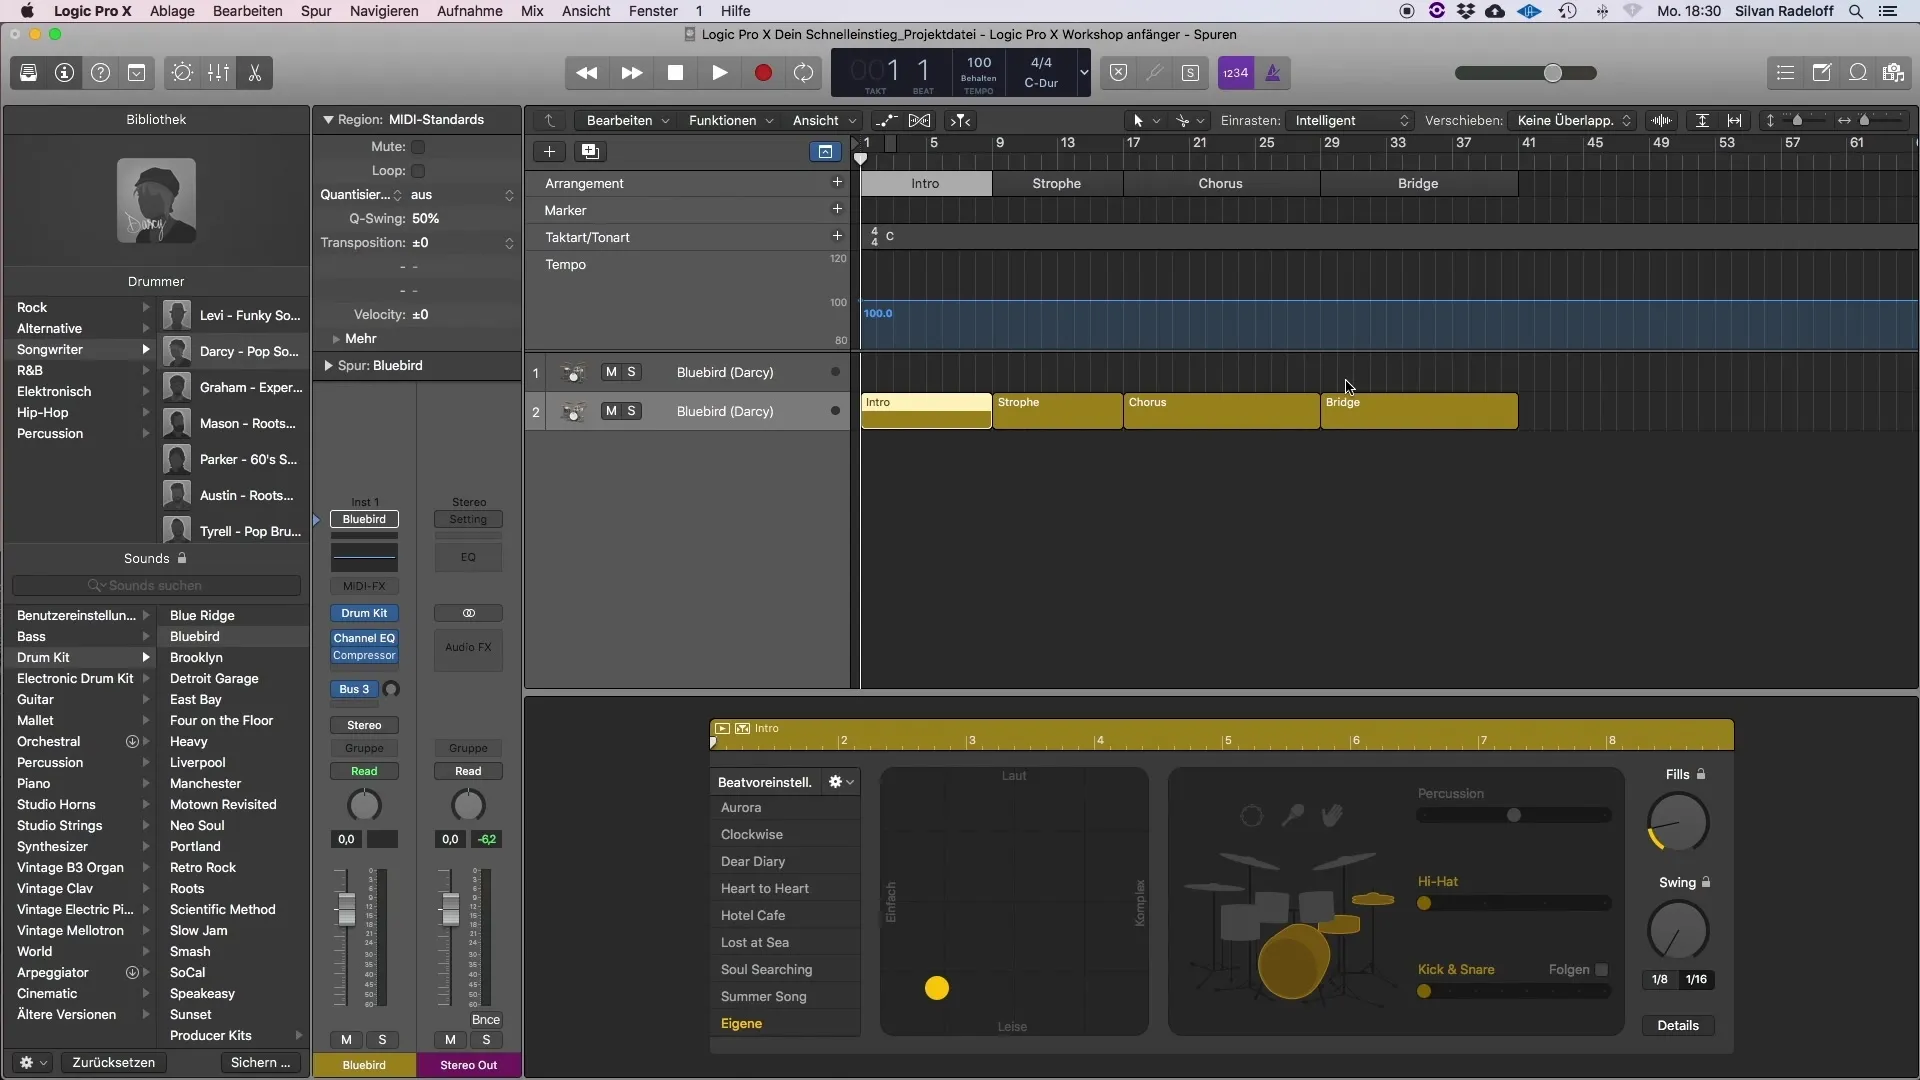Select the 1/16 swing button
This screenshot has width=1920, height=1080.
[x=1696, y=979]
